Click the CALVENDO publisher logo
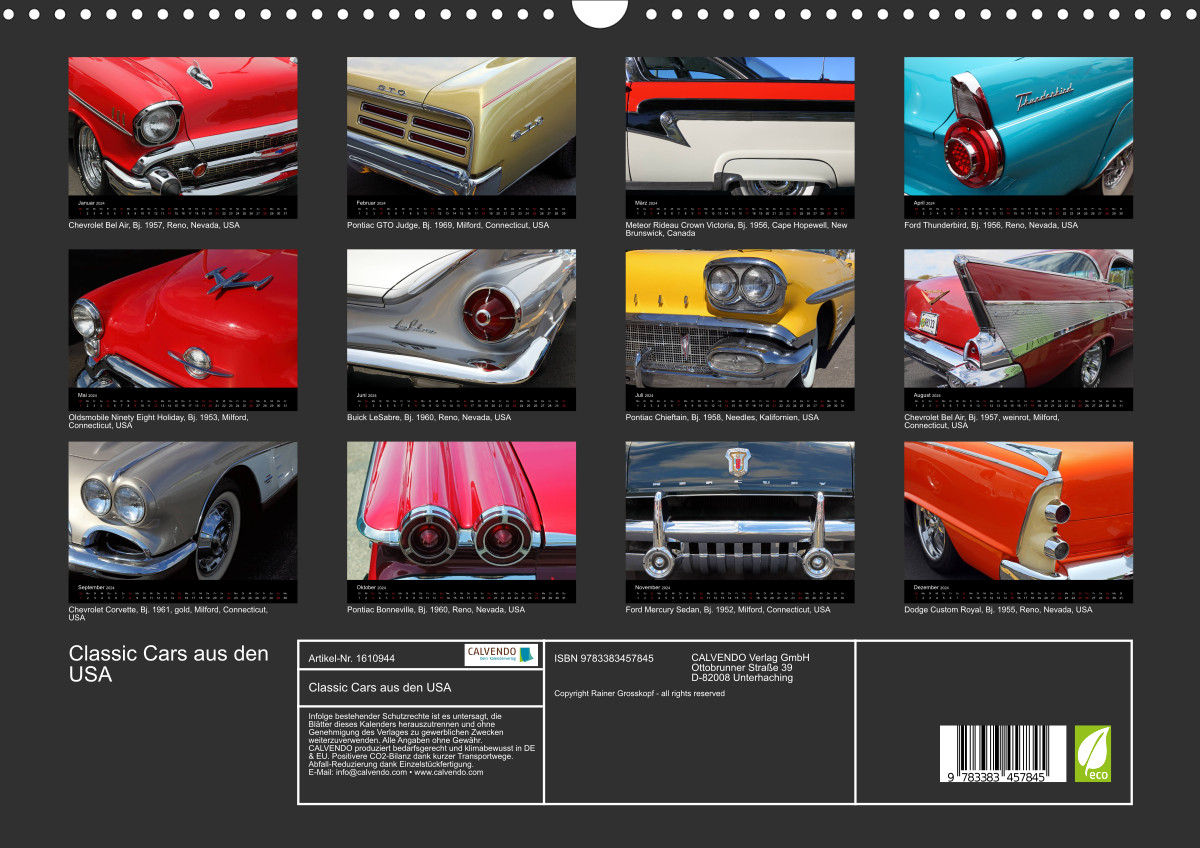The height and width of the screenshot is (848, 1200). [x=501, y=655]
